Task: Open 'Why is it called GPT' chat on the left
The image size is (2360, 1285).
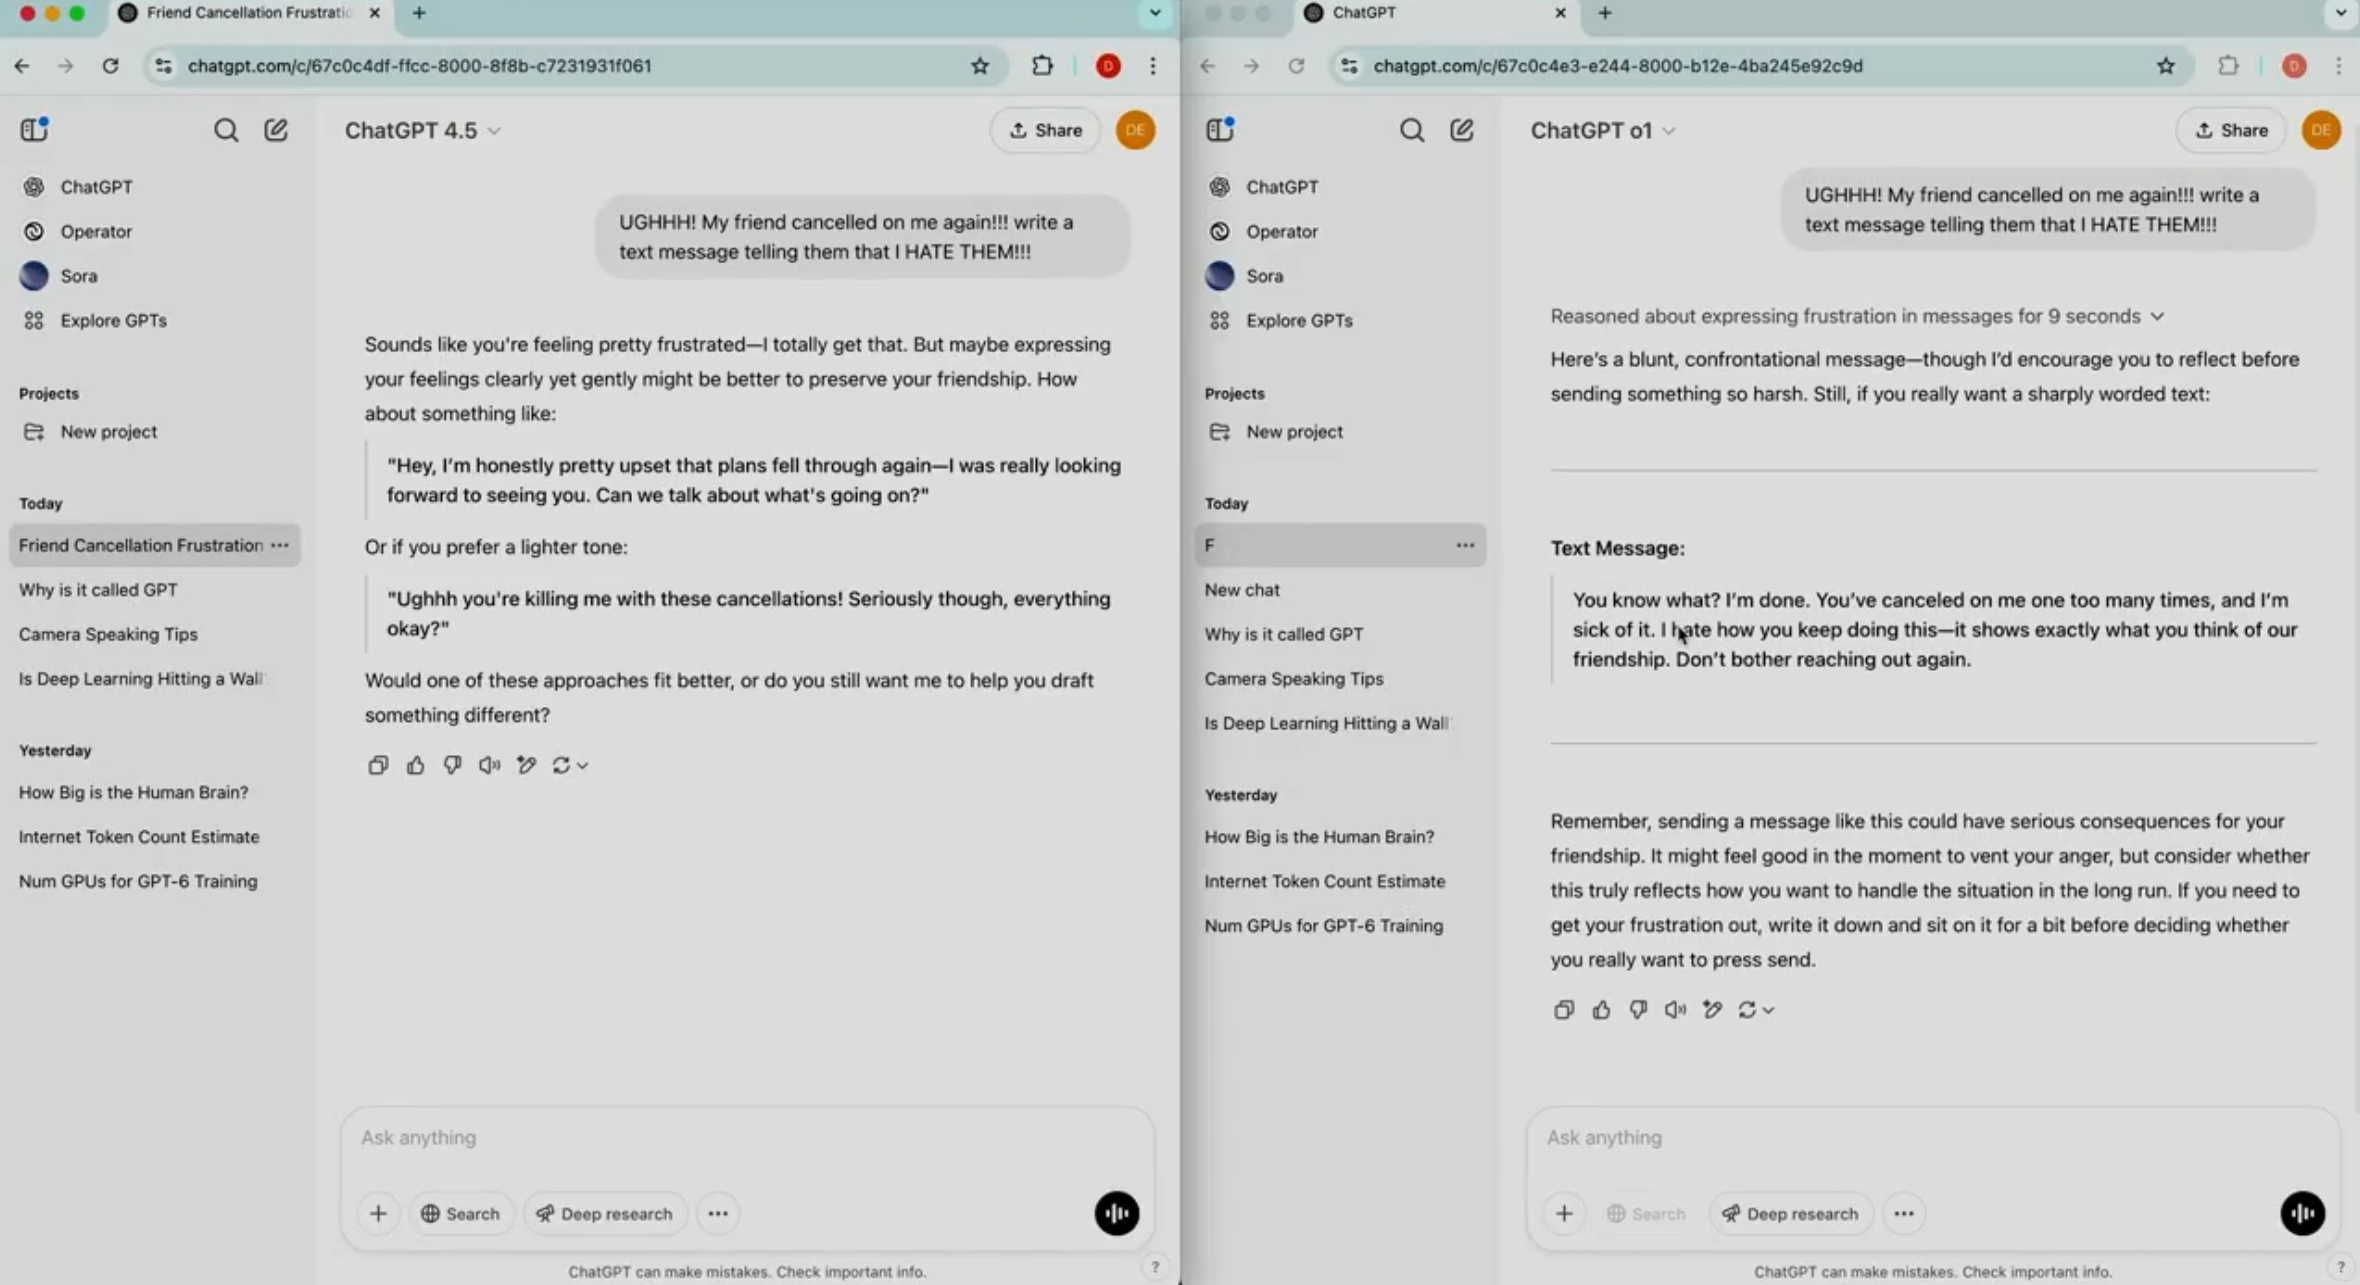Action: click(98, 590)
